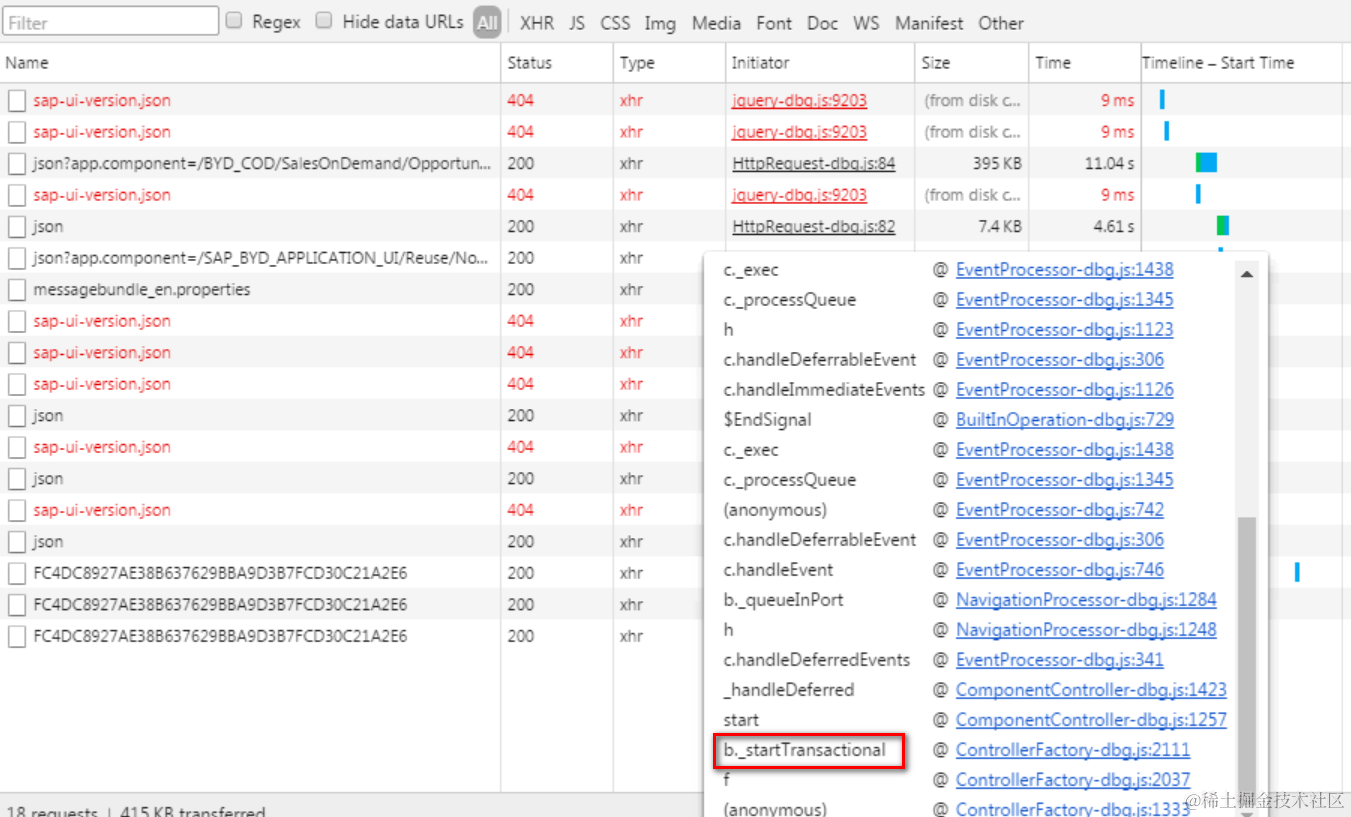Image resolution: width=1351 pixels, height=817 pixels.
Task: Select the json?app.component=/SAP_BYD_APPLICATION_UI/Reuse request
Action: click(x=262, y=258)
